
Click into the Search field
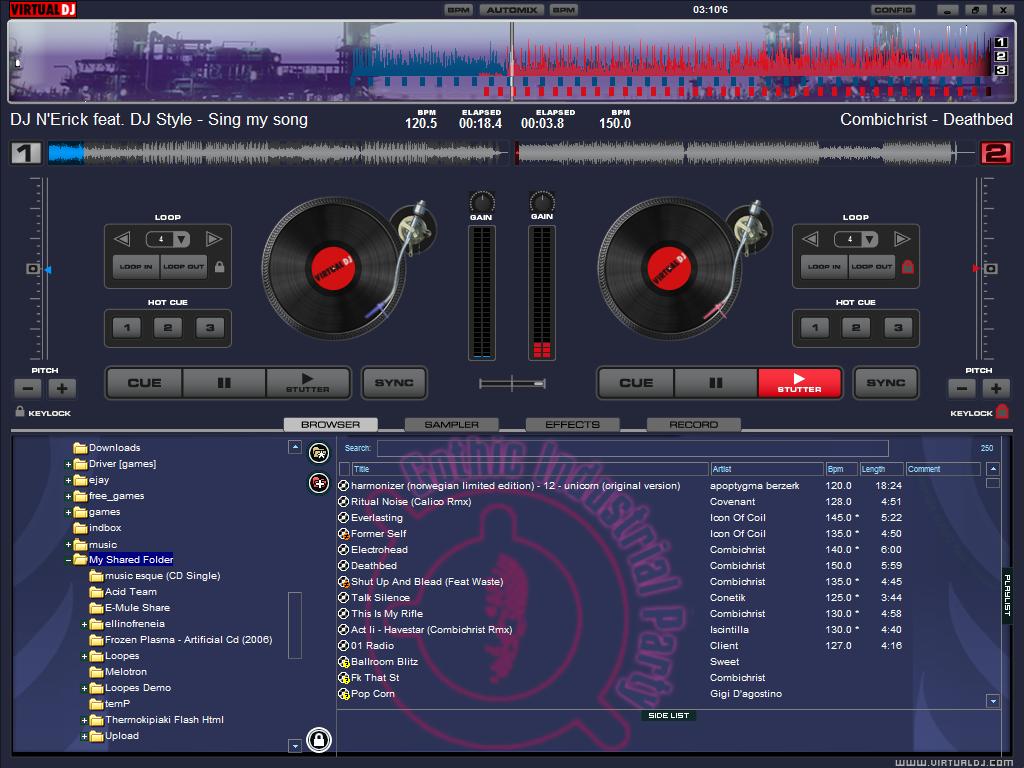[632, 448]
